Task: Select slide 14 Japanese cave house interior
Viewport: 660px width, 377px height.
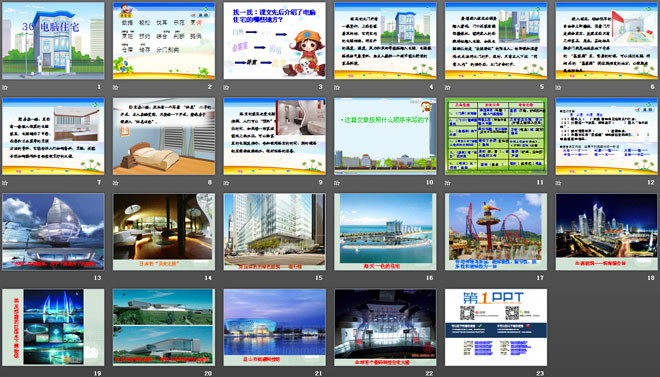Action: point(164,232)
